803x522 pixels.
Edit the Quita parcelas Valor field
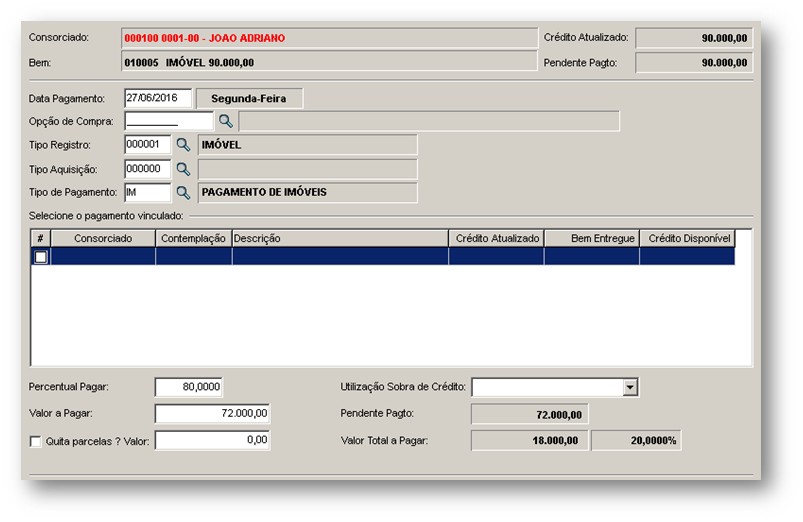tap(213, 440)
